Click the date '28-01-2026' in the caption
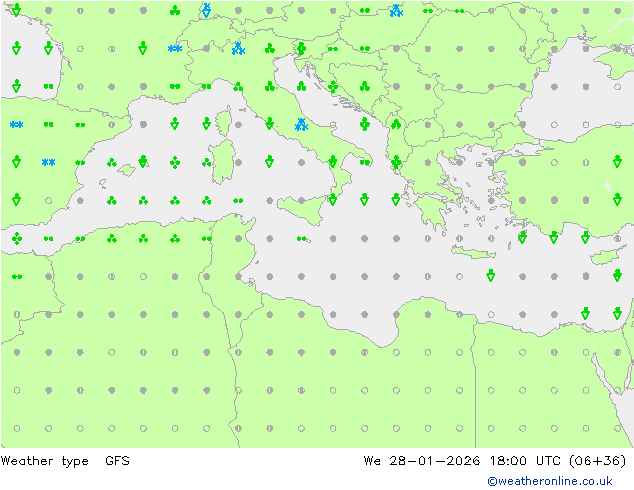Screen dimensions: 634x490 435,460
